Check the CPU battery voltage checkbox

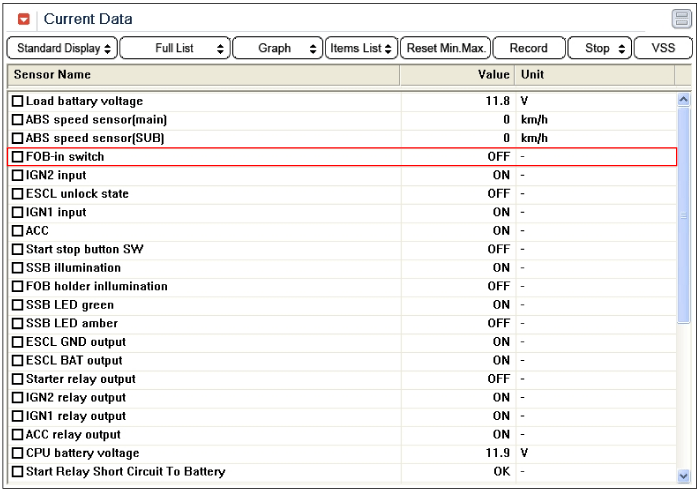coord(17,453)
